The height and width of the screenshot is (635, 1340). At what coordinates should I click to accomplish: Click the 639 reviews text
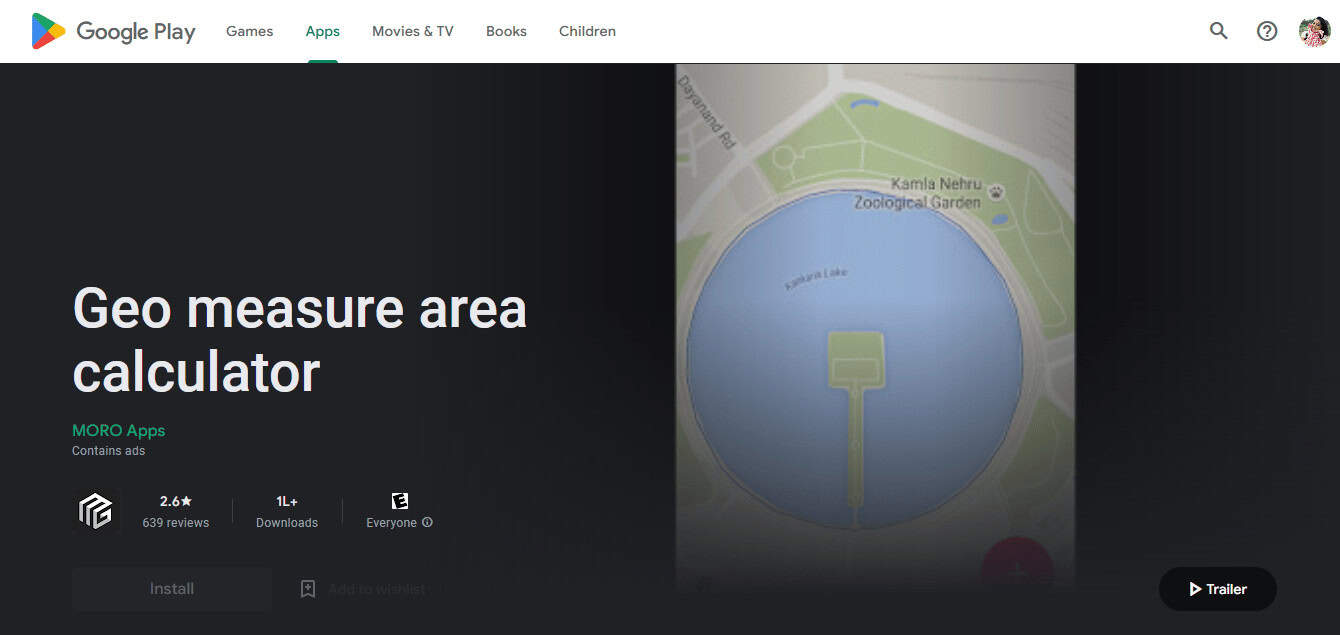[176, 522]
